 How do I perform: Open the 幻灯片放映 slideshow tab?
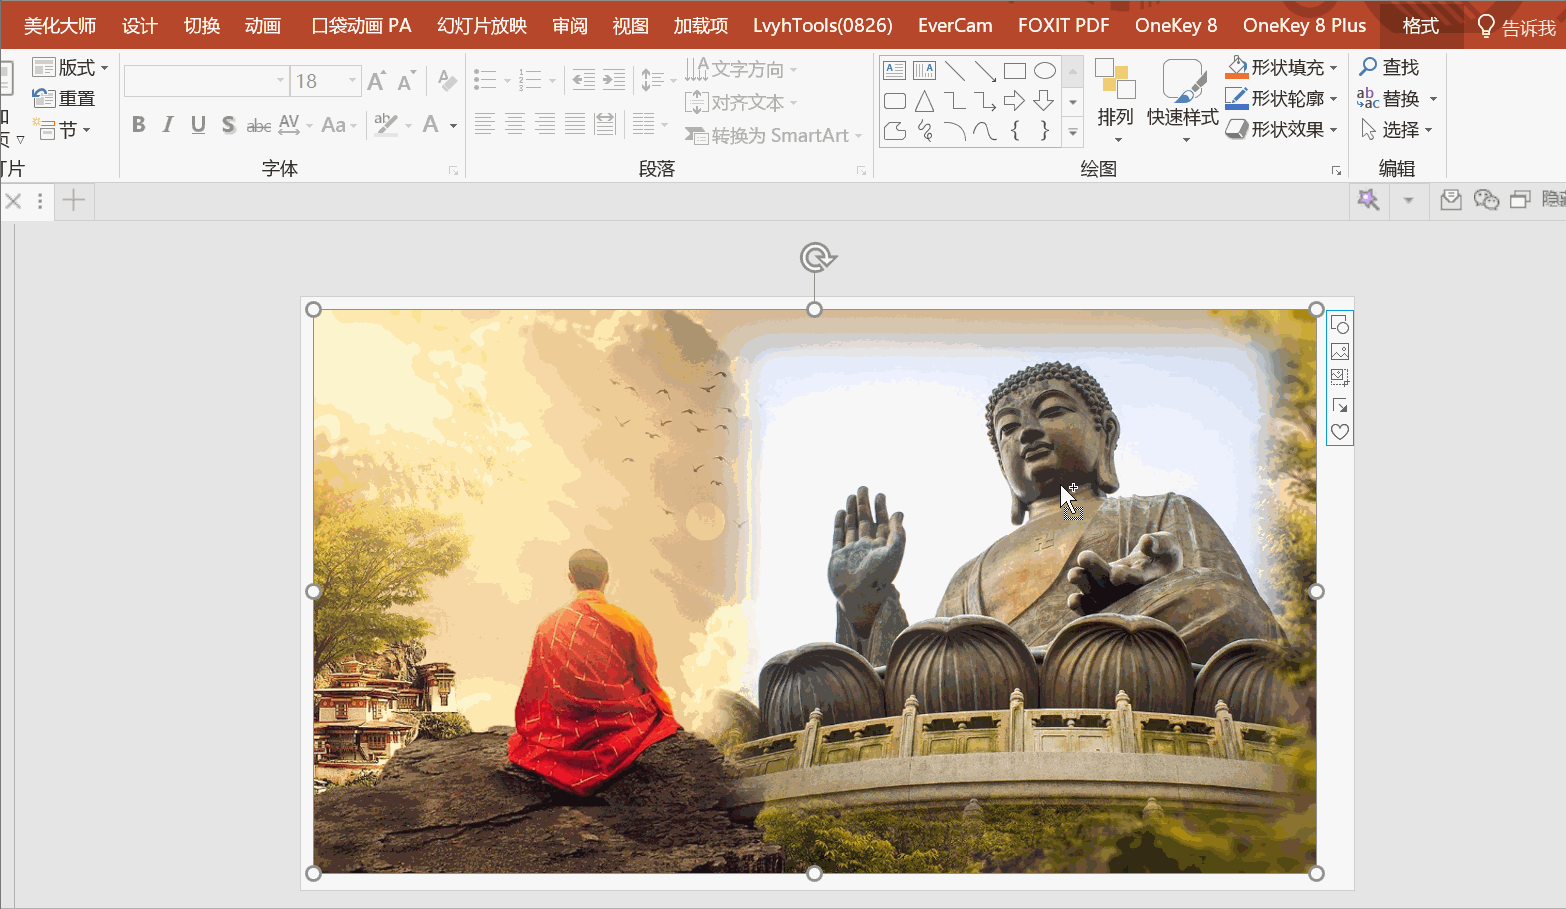click(x=482, y=26)
